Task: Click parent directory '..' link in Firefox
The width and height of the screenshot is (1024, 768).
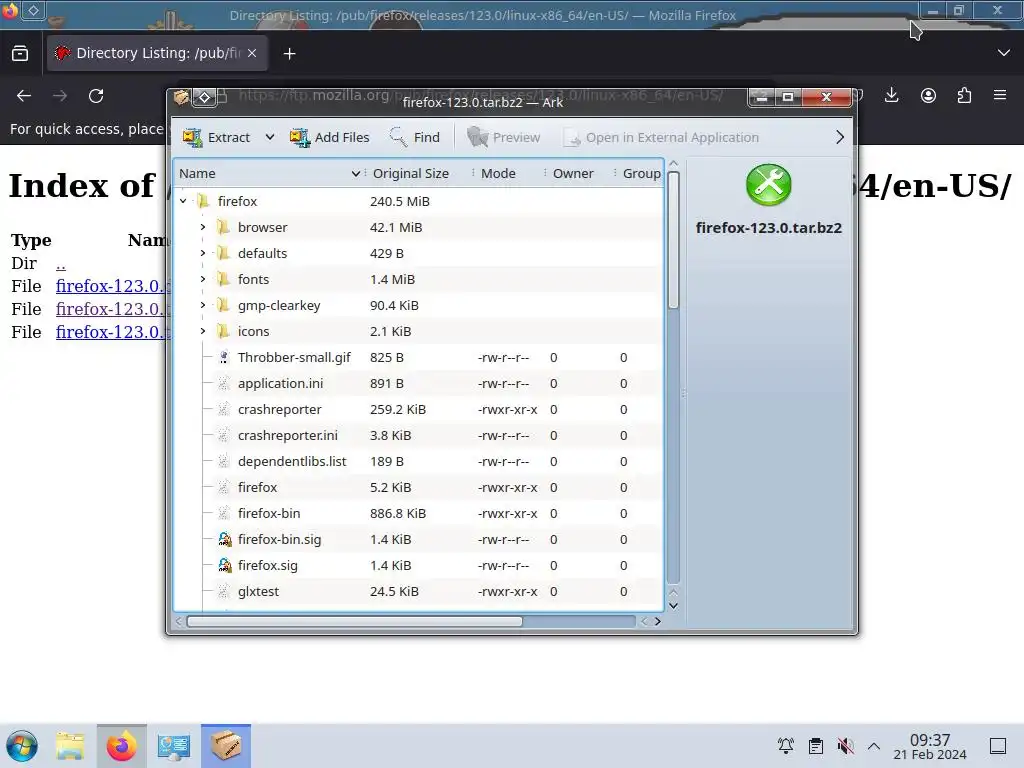Action: (x=61, y=264)
